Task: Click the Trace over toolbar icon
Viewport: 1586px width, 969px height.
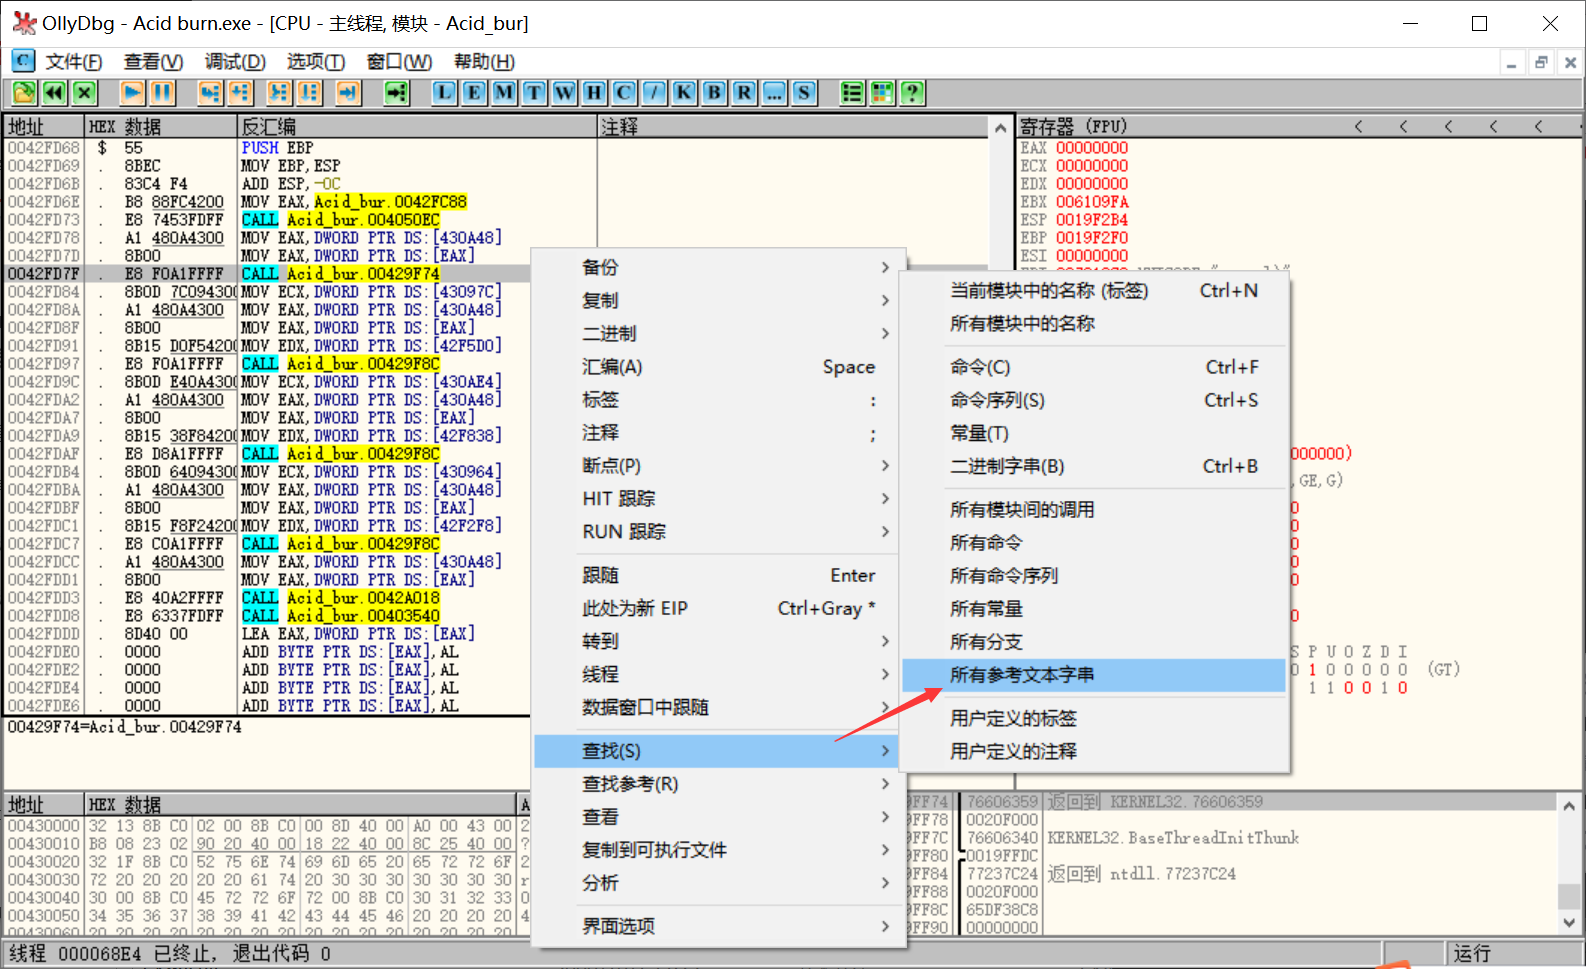Action: click(x=309, y=93)
